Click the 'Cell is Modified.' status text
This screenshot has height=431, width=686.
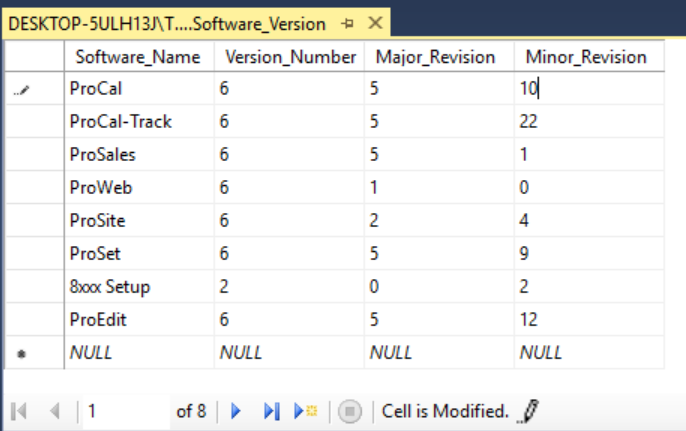(x=445, y=411)
